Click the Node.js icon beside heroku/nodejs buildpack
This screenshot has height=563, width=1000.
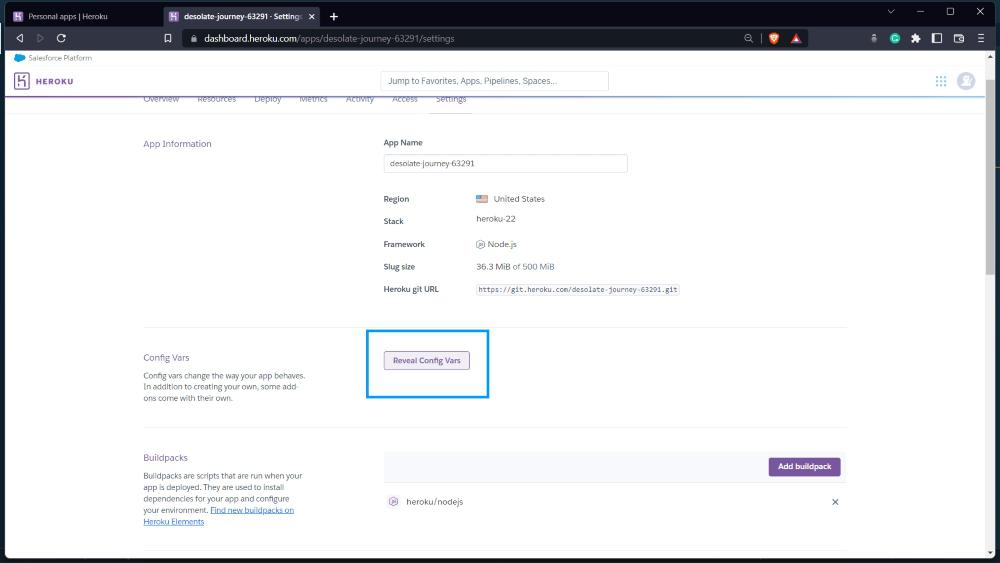click(x=393, y=502)
